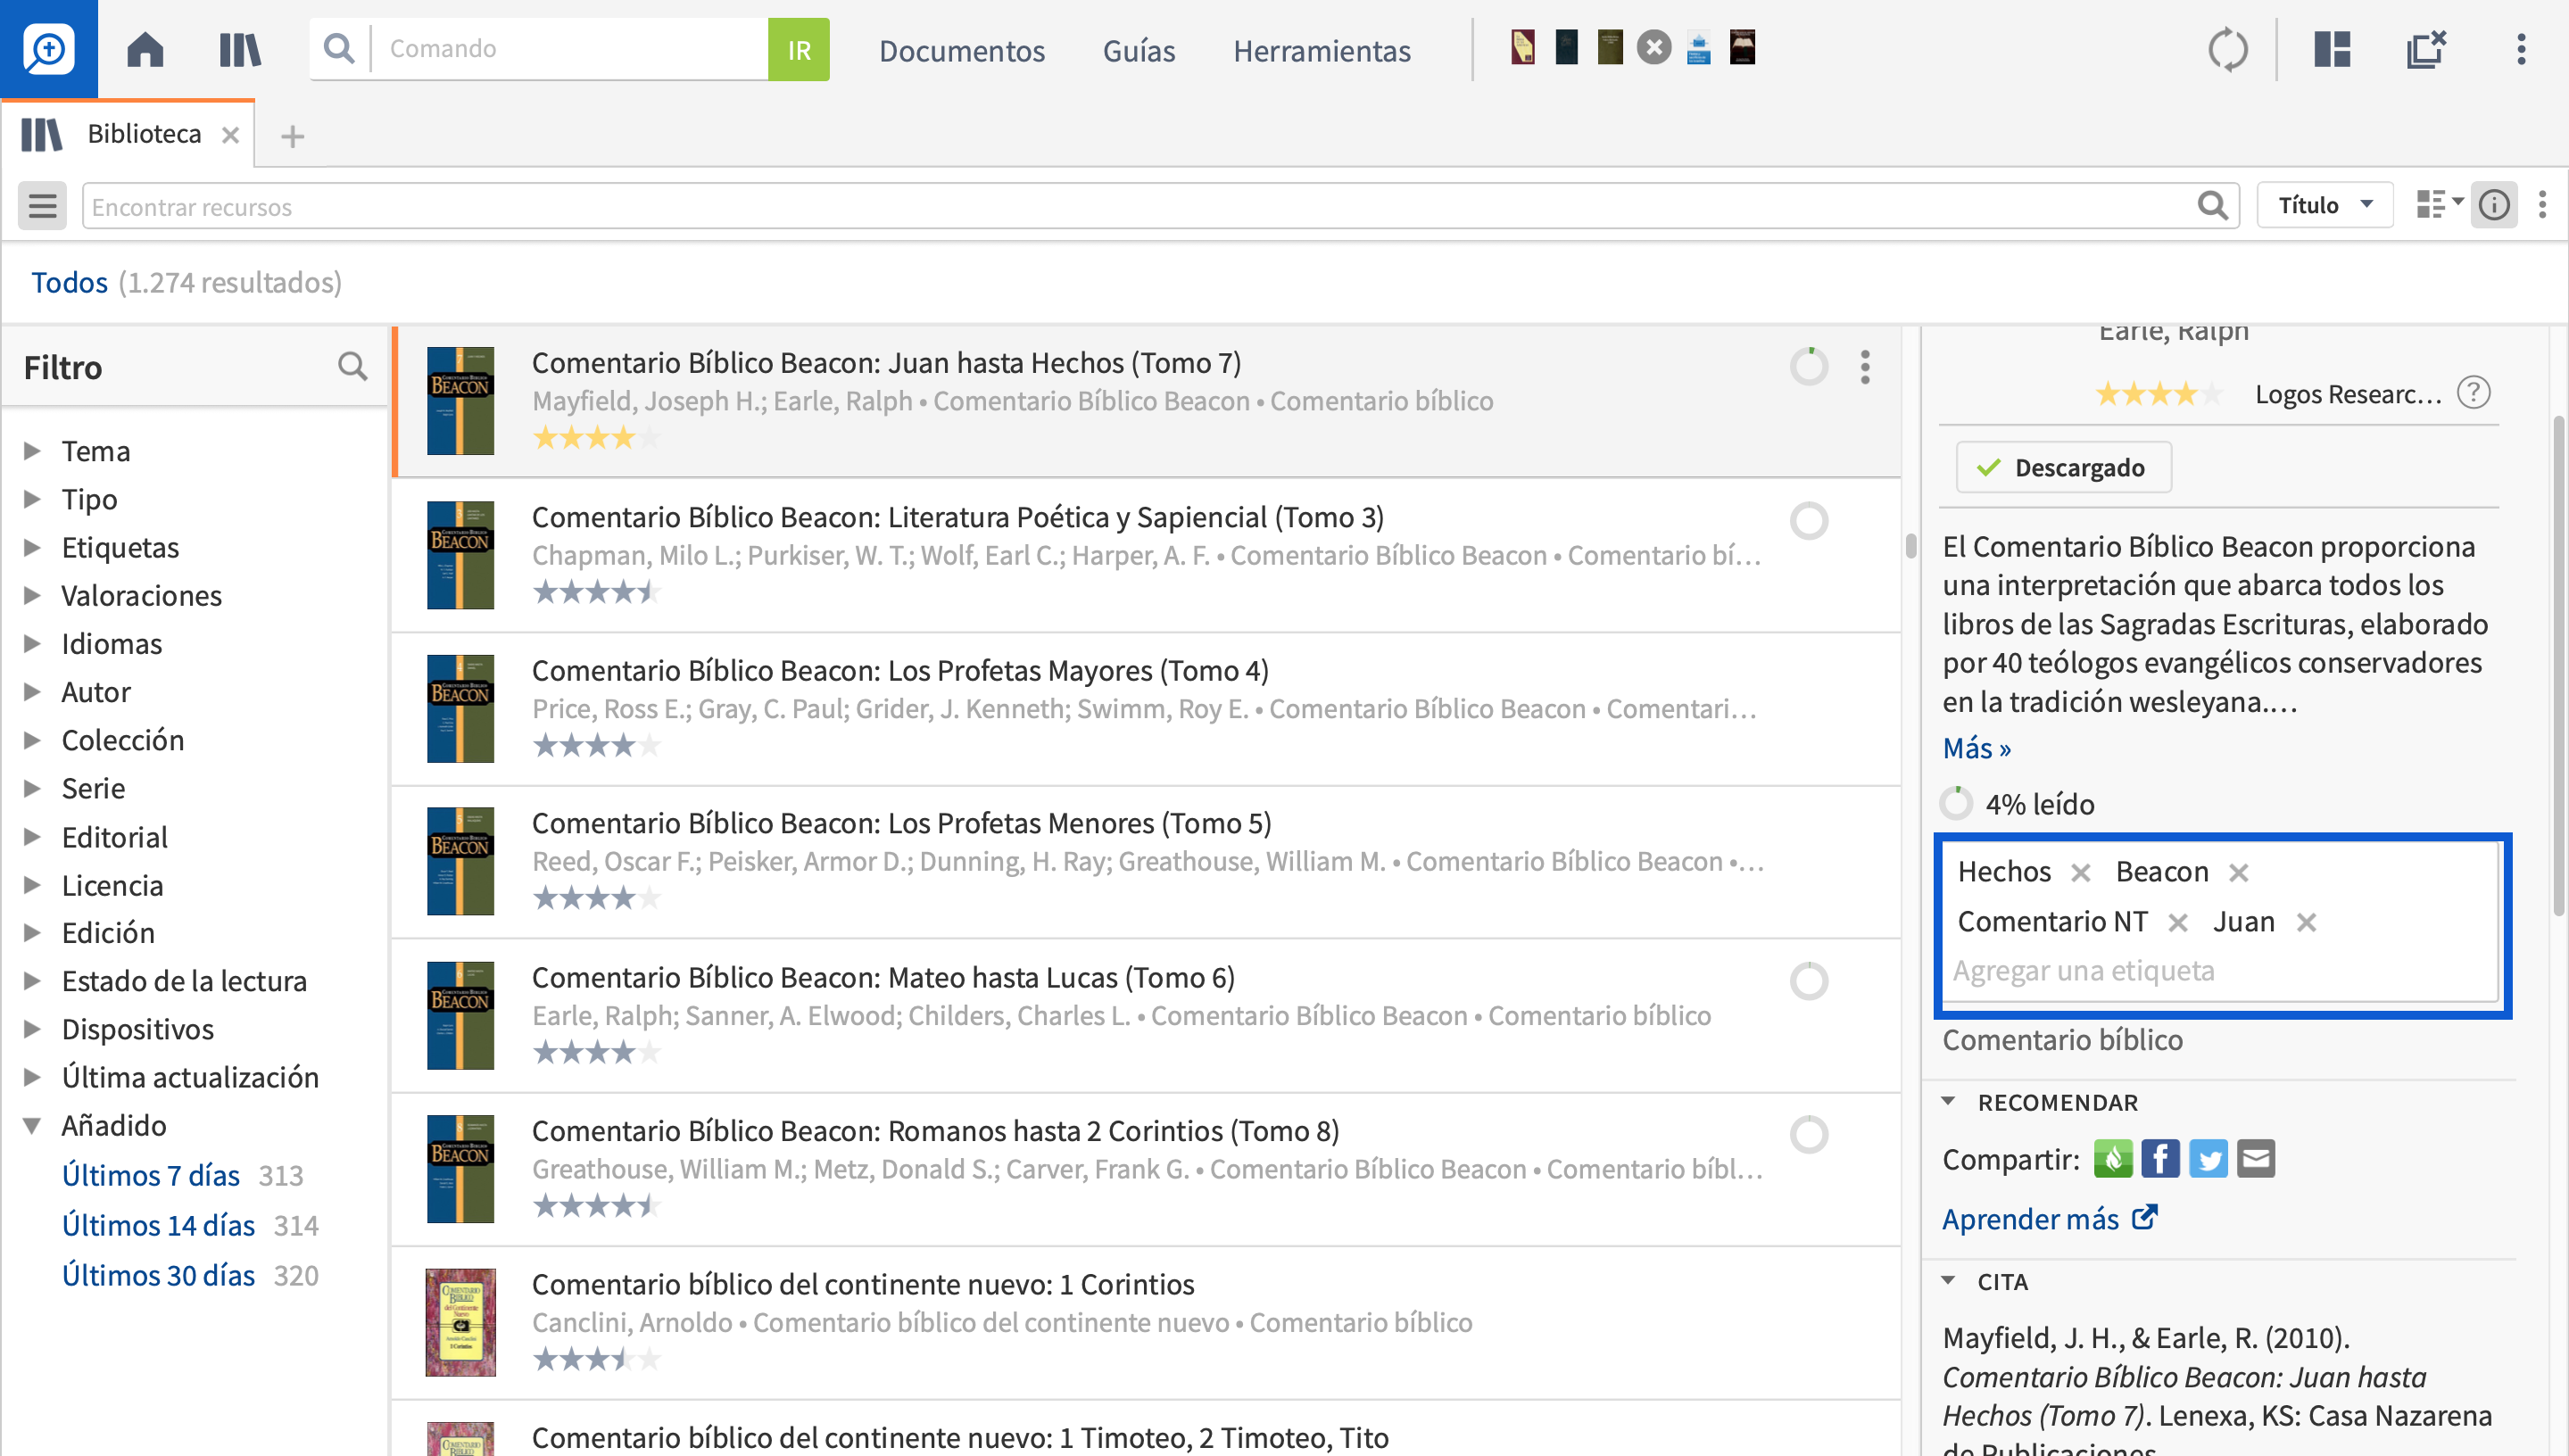Screen dimensions: 2569x1456
Task: Remove the Comentario NT tag
Action: (x=2177, y=922)
